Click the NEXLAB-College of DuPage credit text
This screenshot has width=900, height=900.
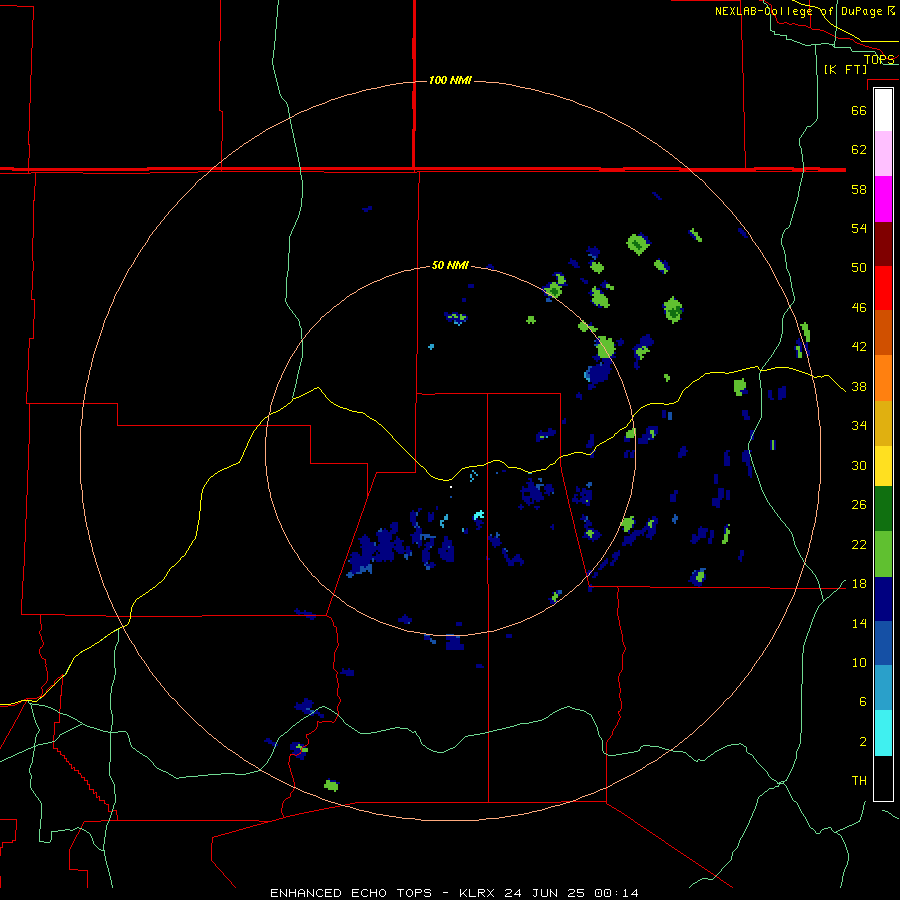pos(805,11)
